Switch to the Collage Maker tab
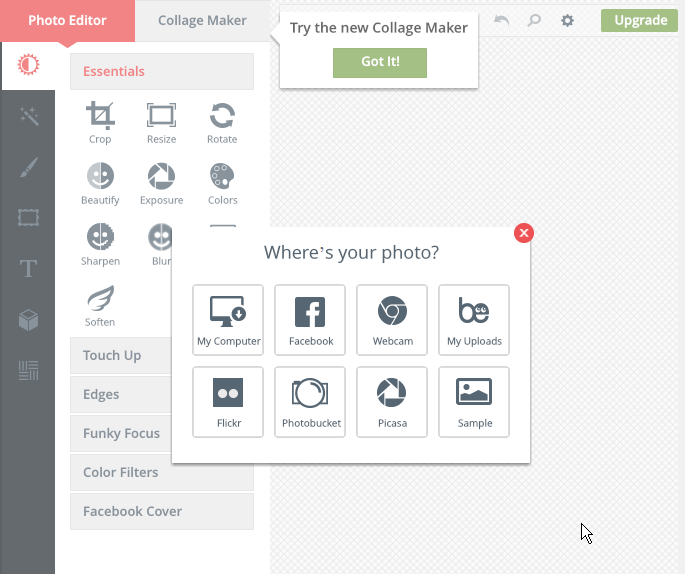The height and width of the screenshot is (574, 685). (x=202, y=21)
